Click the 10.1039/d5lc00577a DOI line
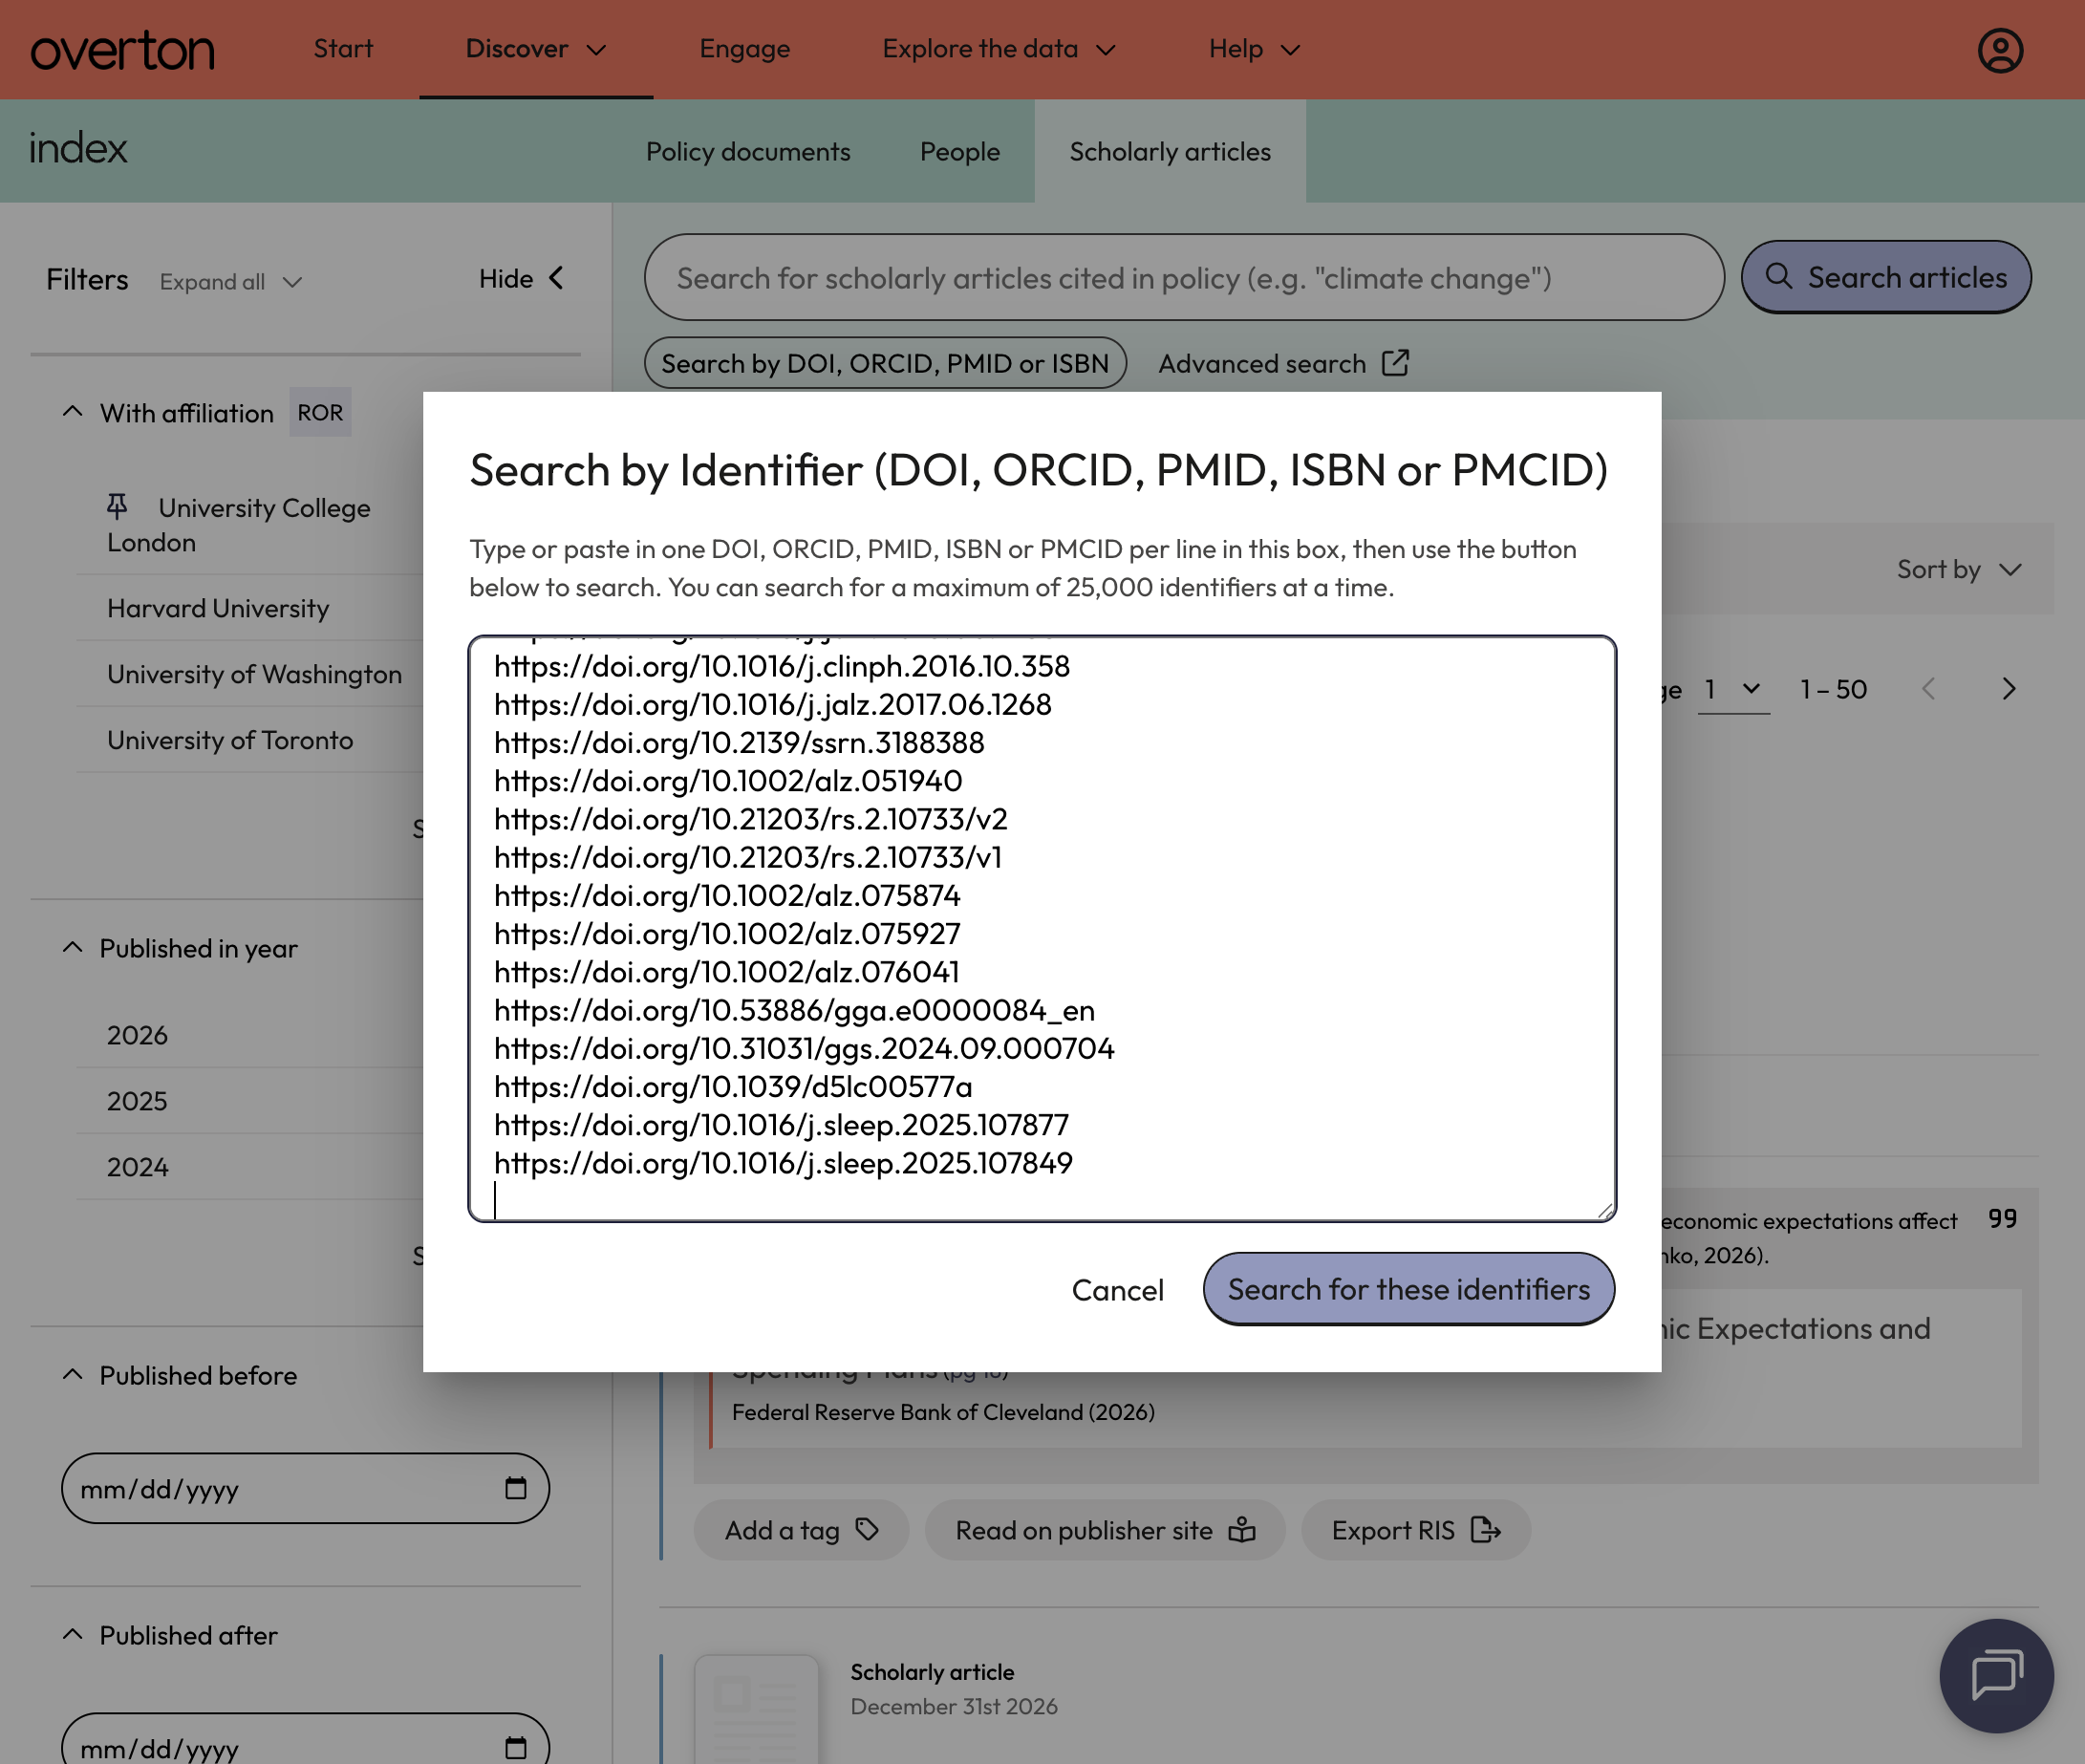This screenshot has width=2085, height=1764. [x=733, y=1086]
